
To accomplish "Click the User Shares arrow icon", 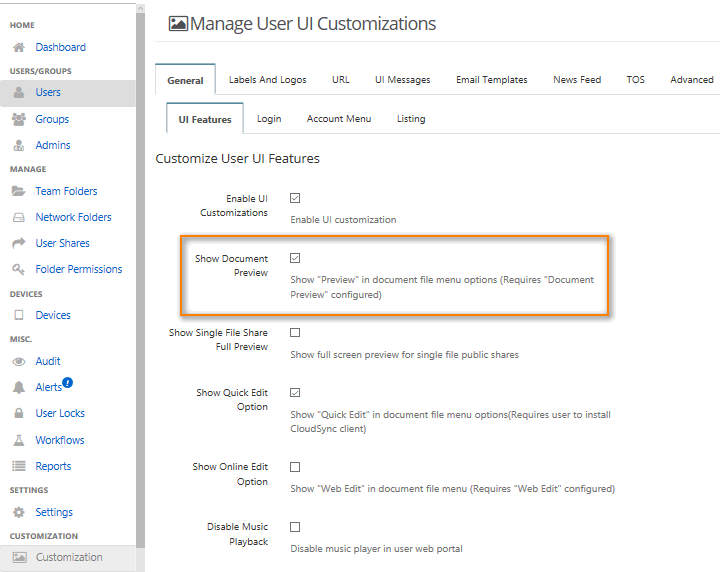I will [x=18, y=243].
